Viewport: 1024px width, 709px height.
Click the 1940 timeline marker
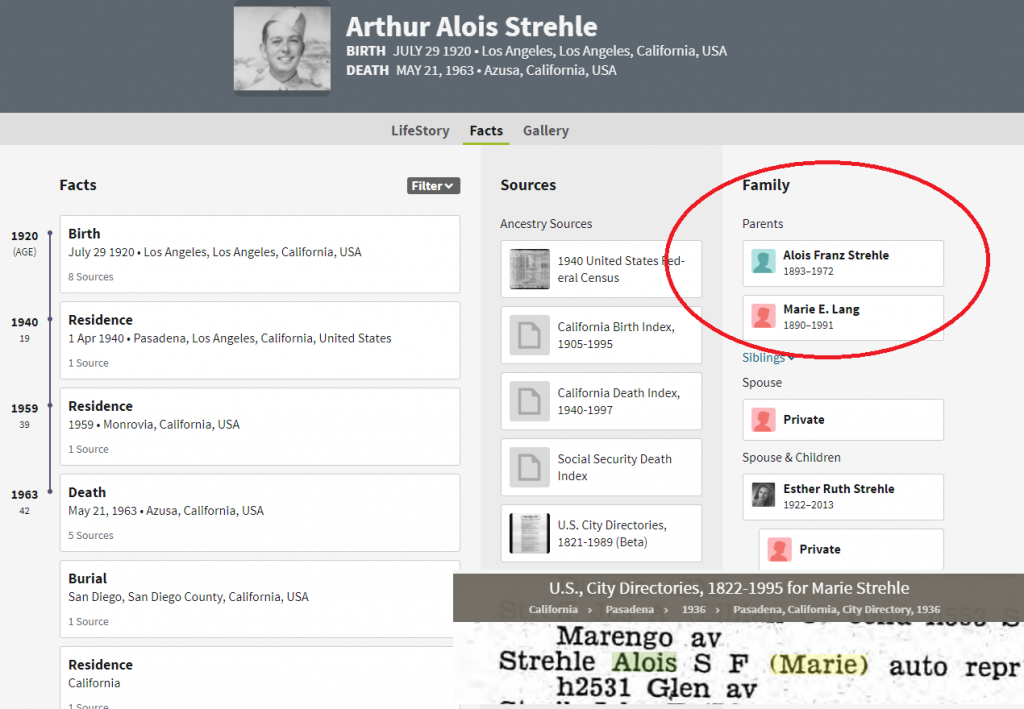[x=50, y=322]
